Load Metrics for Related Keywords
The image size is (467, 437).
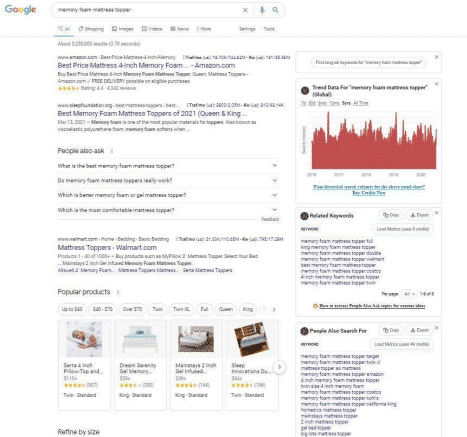point(403,229)
